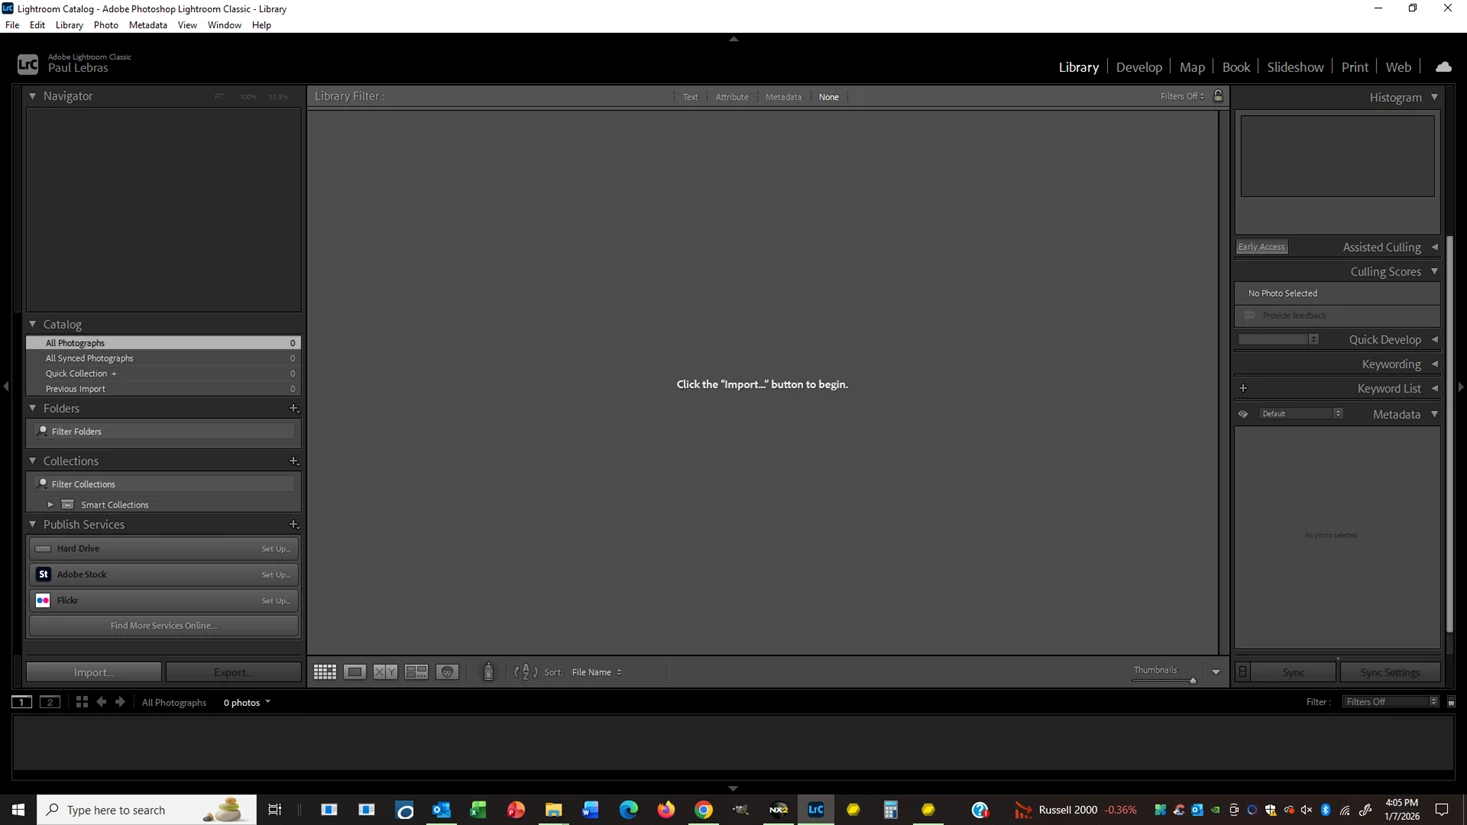Image resolution: width=1467 pixels, height=825 pixels.
Task: Open the Filters Off preset dropdown in filter bar
Action: coord(1182,96)
